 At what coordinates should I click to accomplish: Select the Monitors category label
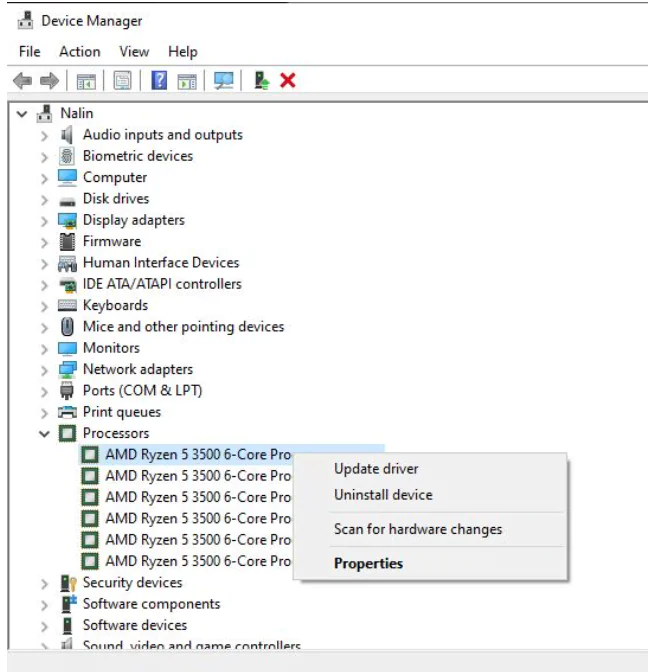[111, 348]
